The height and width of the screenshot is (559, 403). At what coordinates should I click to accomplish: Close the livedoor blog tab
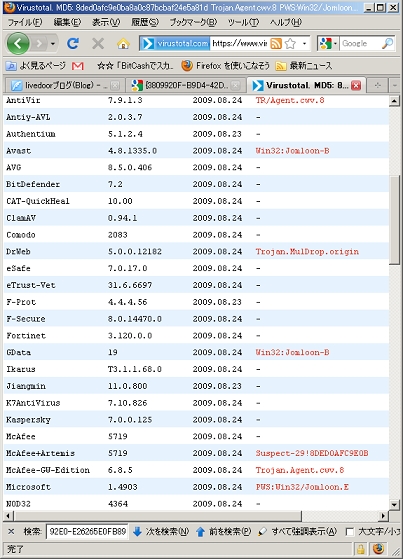[114, 85]
